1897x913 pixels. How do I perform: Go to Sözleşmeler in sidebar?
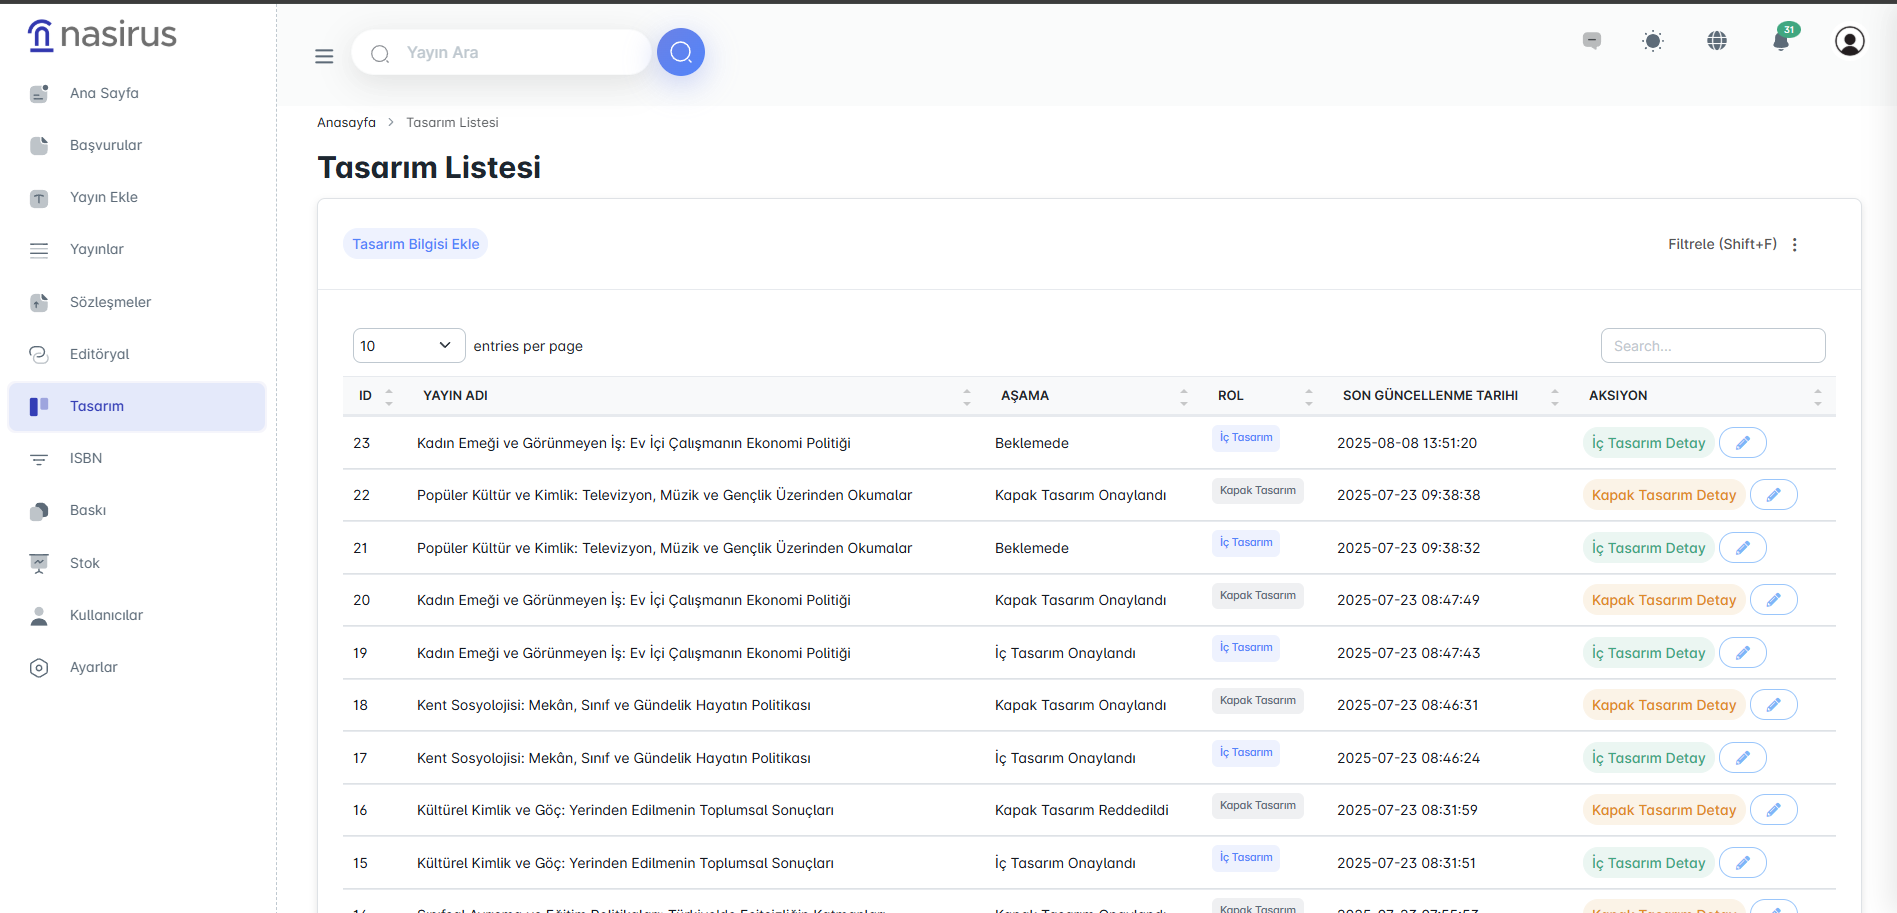(x=110, y=302)
